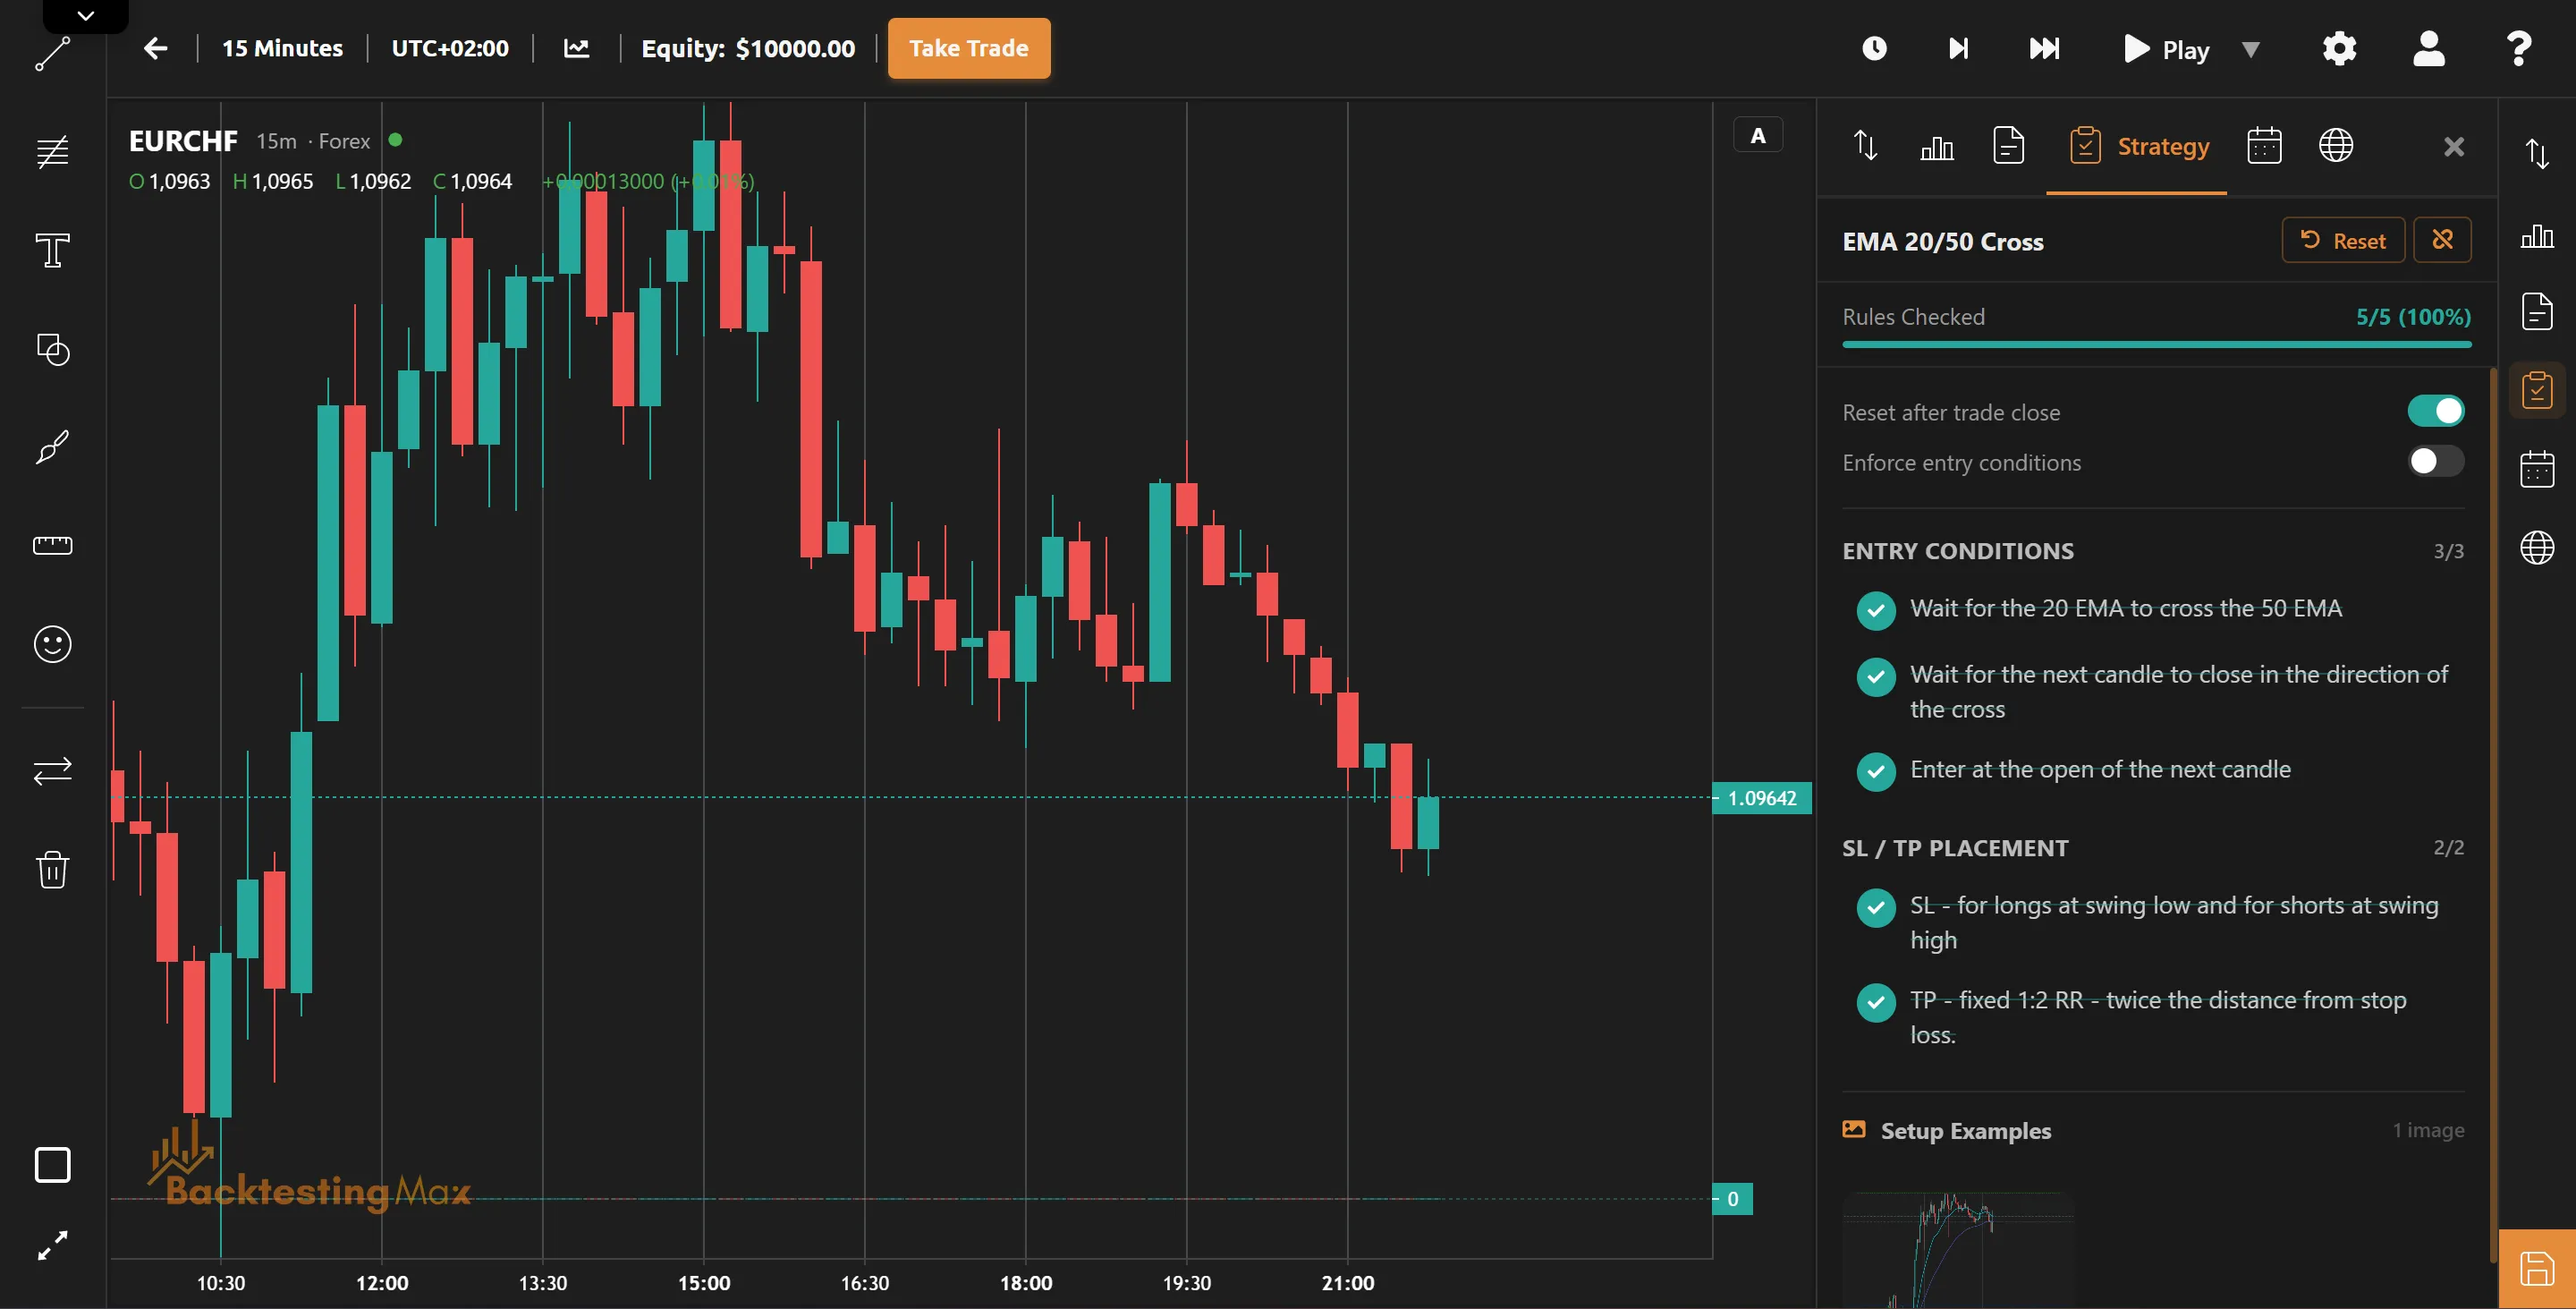The image size is (2576, 1309).
Task: Open the Play speed dropdown arrow
Action: [2250, 49]
